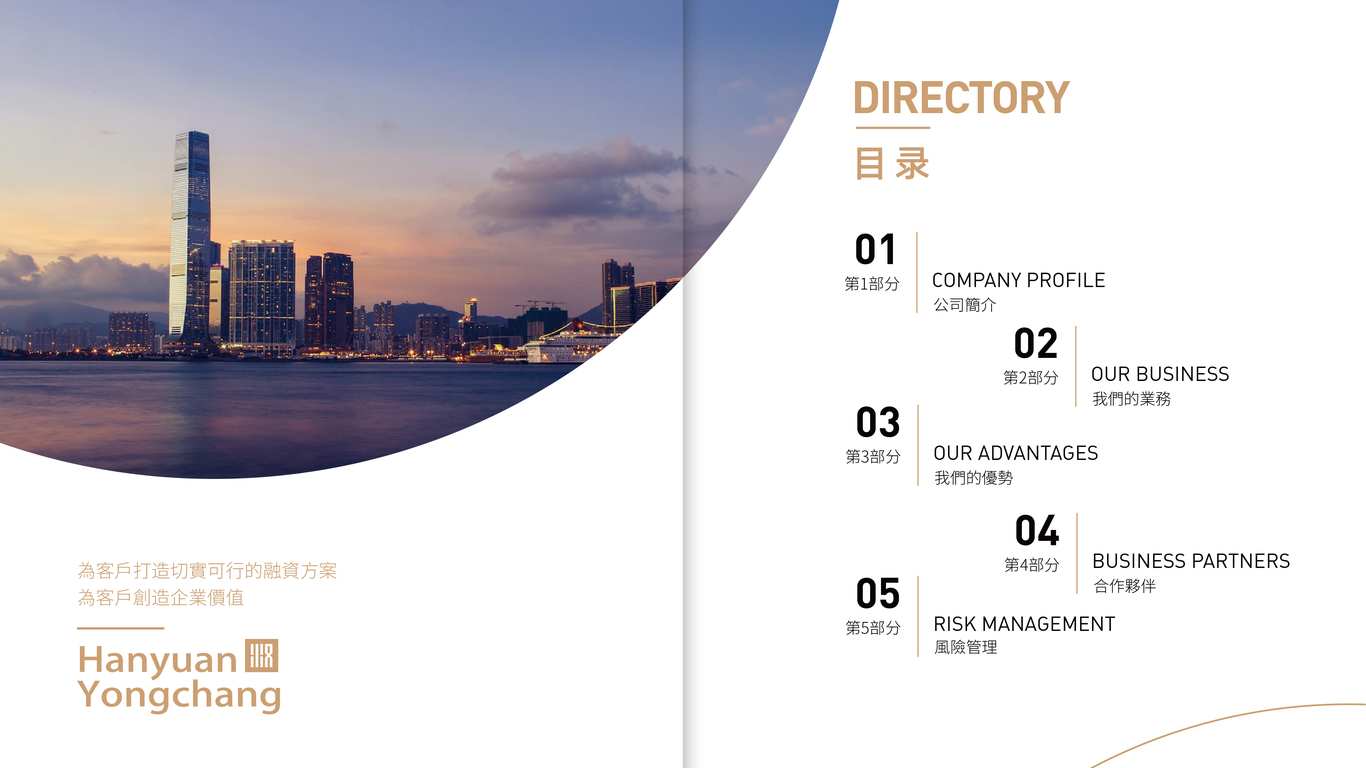Select section number 02
The width and height of the screenshot is (1366, 768).
(x=1035, y=344)
